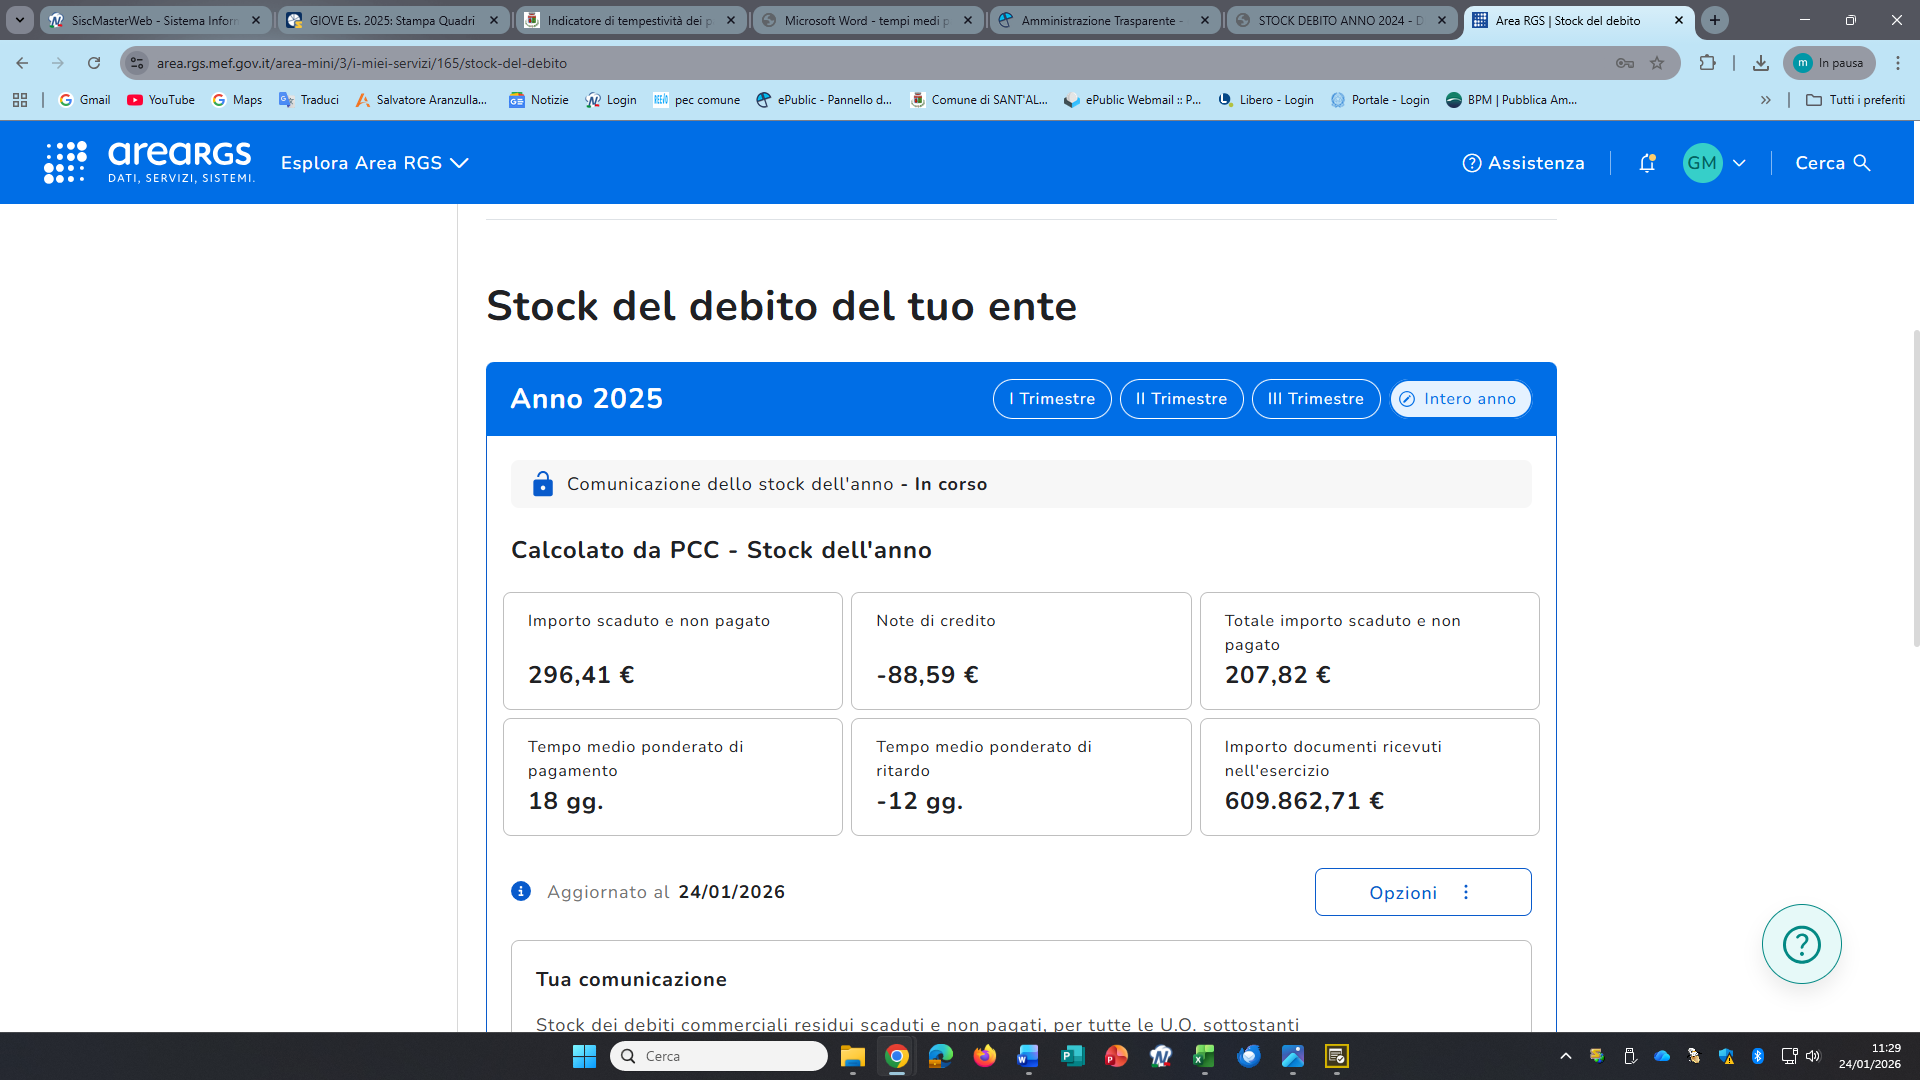Image resolution: width=1920 pixels, height=1080 pixels.
Task: Open the Opzioni menu
Action: coord(1422,892)
